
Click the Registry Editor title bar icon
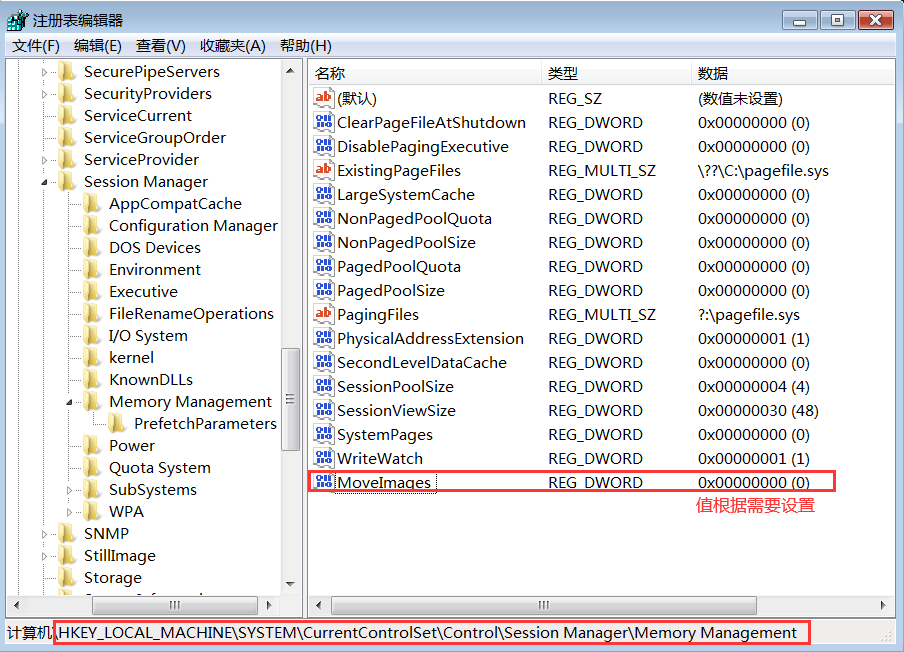pyautogui.click(x=17, y=19)
